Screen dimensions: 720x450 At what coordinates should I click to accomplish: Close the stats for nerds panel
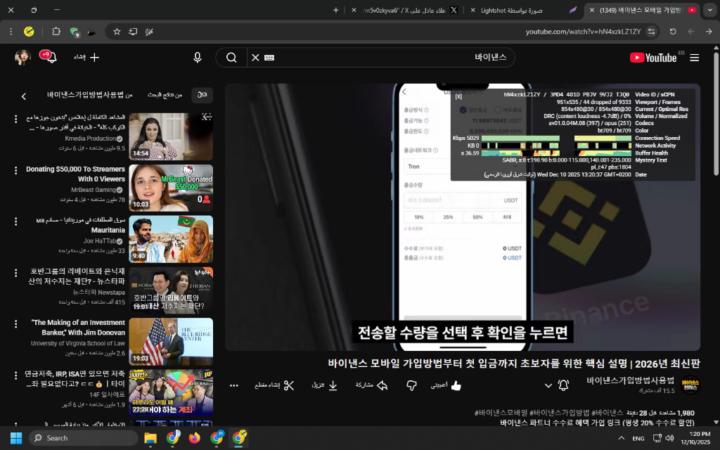[x=458, y=96]
